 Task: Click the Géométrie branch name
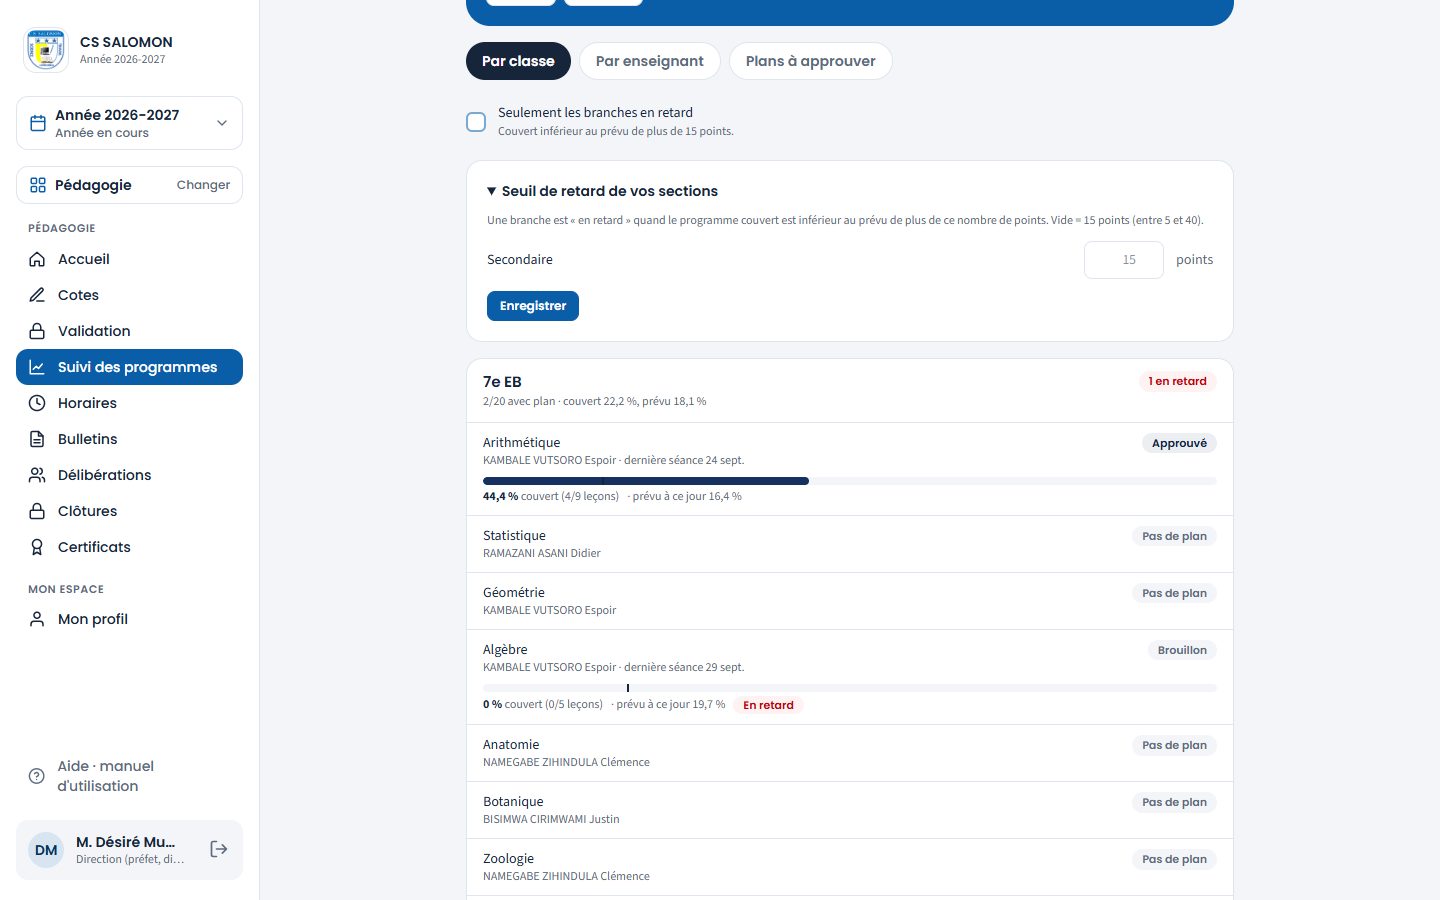click(x=514, y=592)
